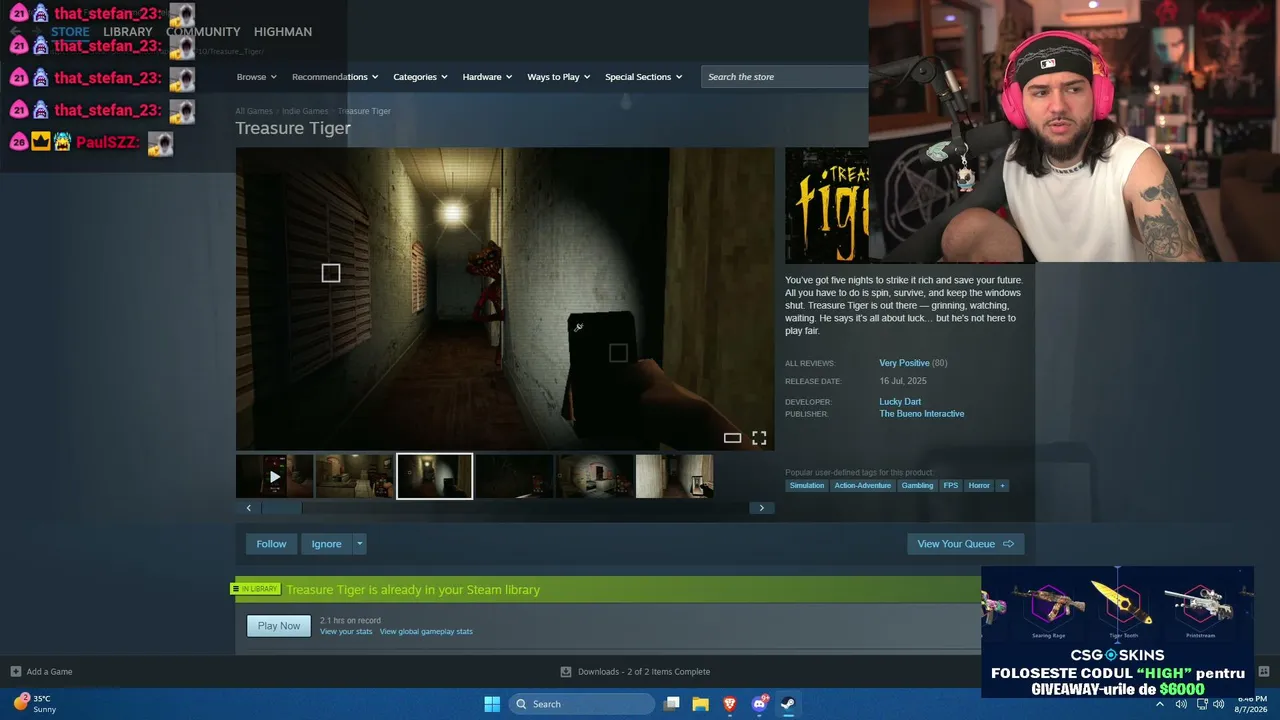Move the thumbnail strip scrollbar handle
This screenshot has width=1280, height=720.
[282, 508]
